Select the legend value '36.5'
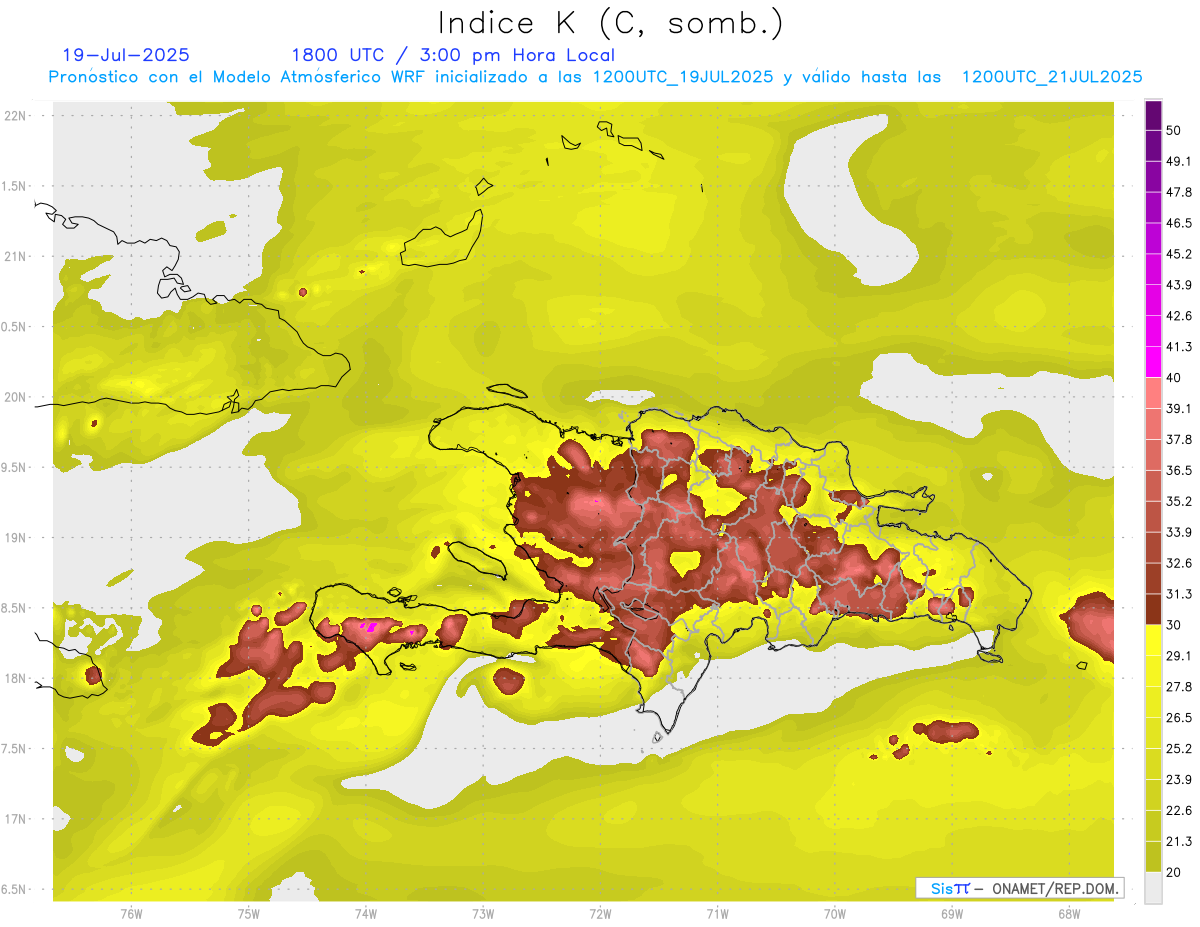The width and height of the screenshot is (1200, 927). [1179, 470]
